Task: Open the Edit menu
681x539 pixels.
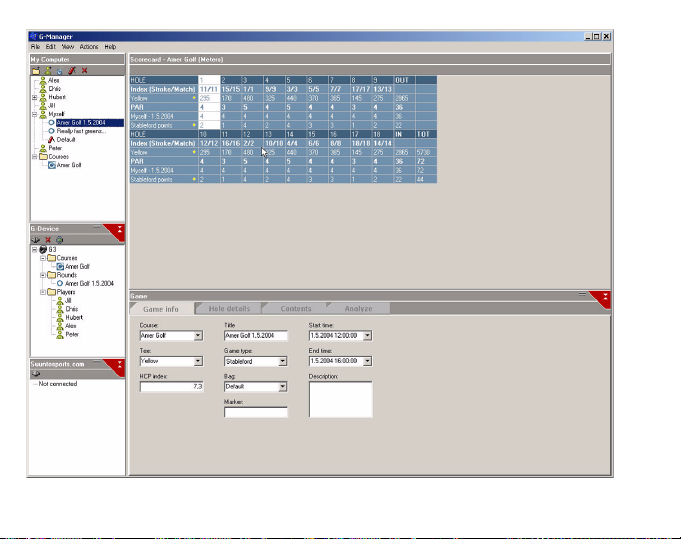Action: (51, 46)
